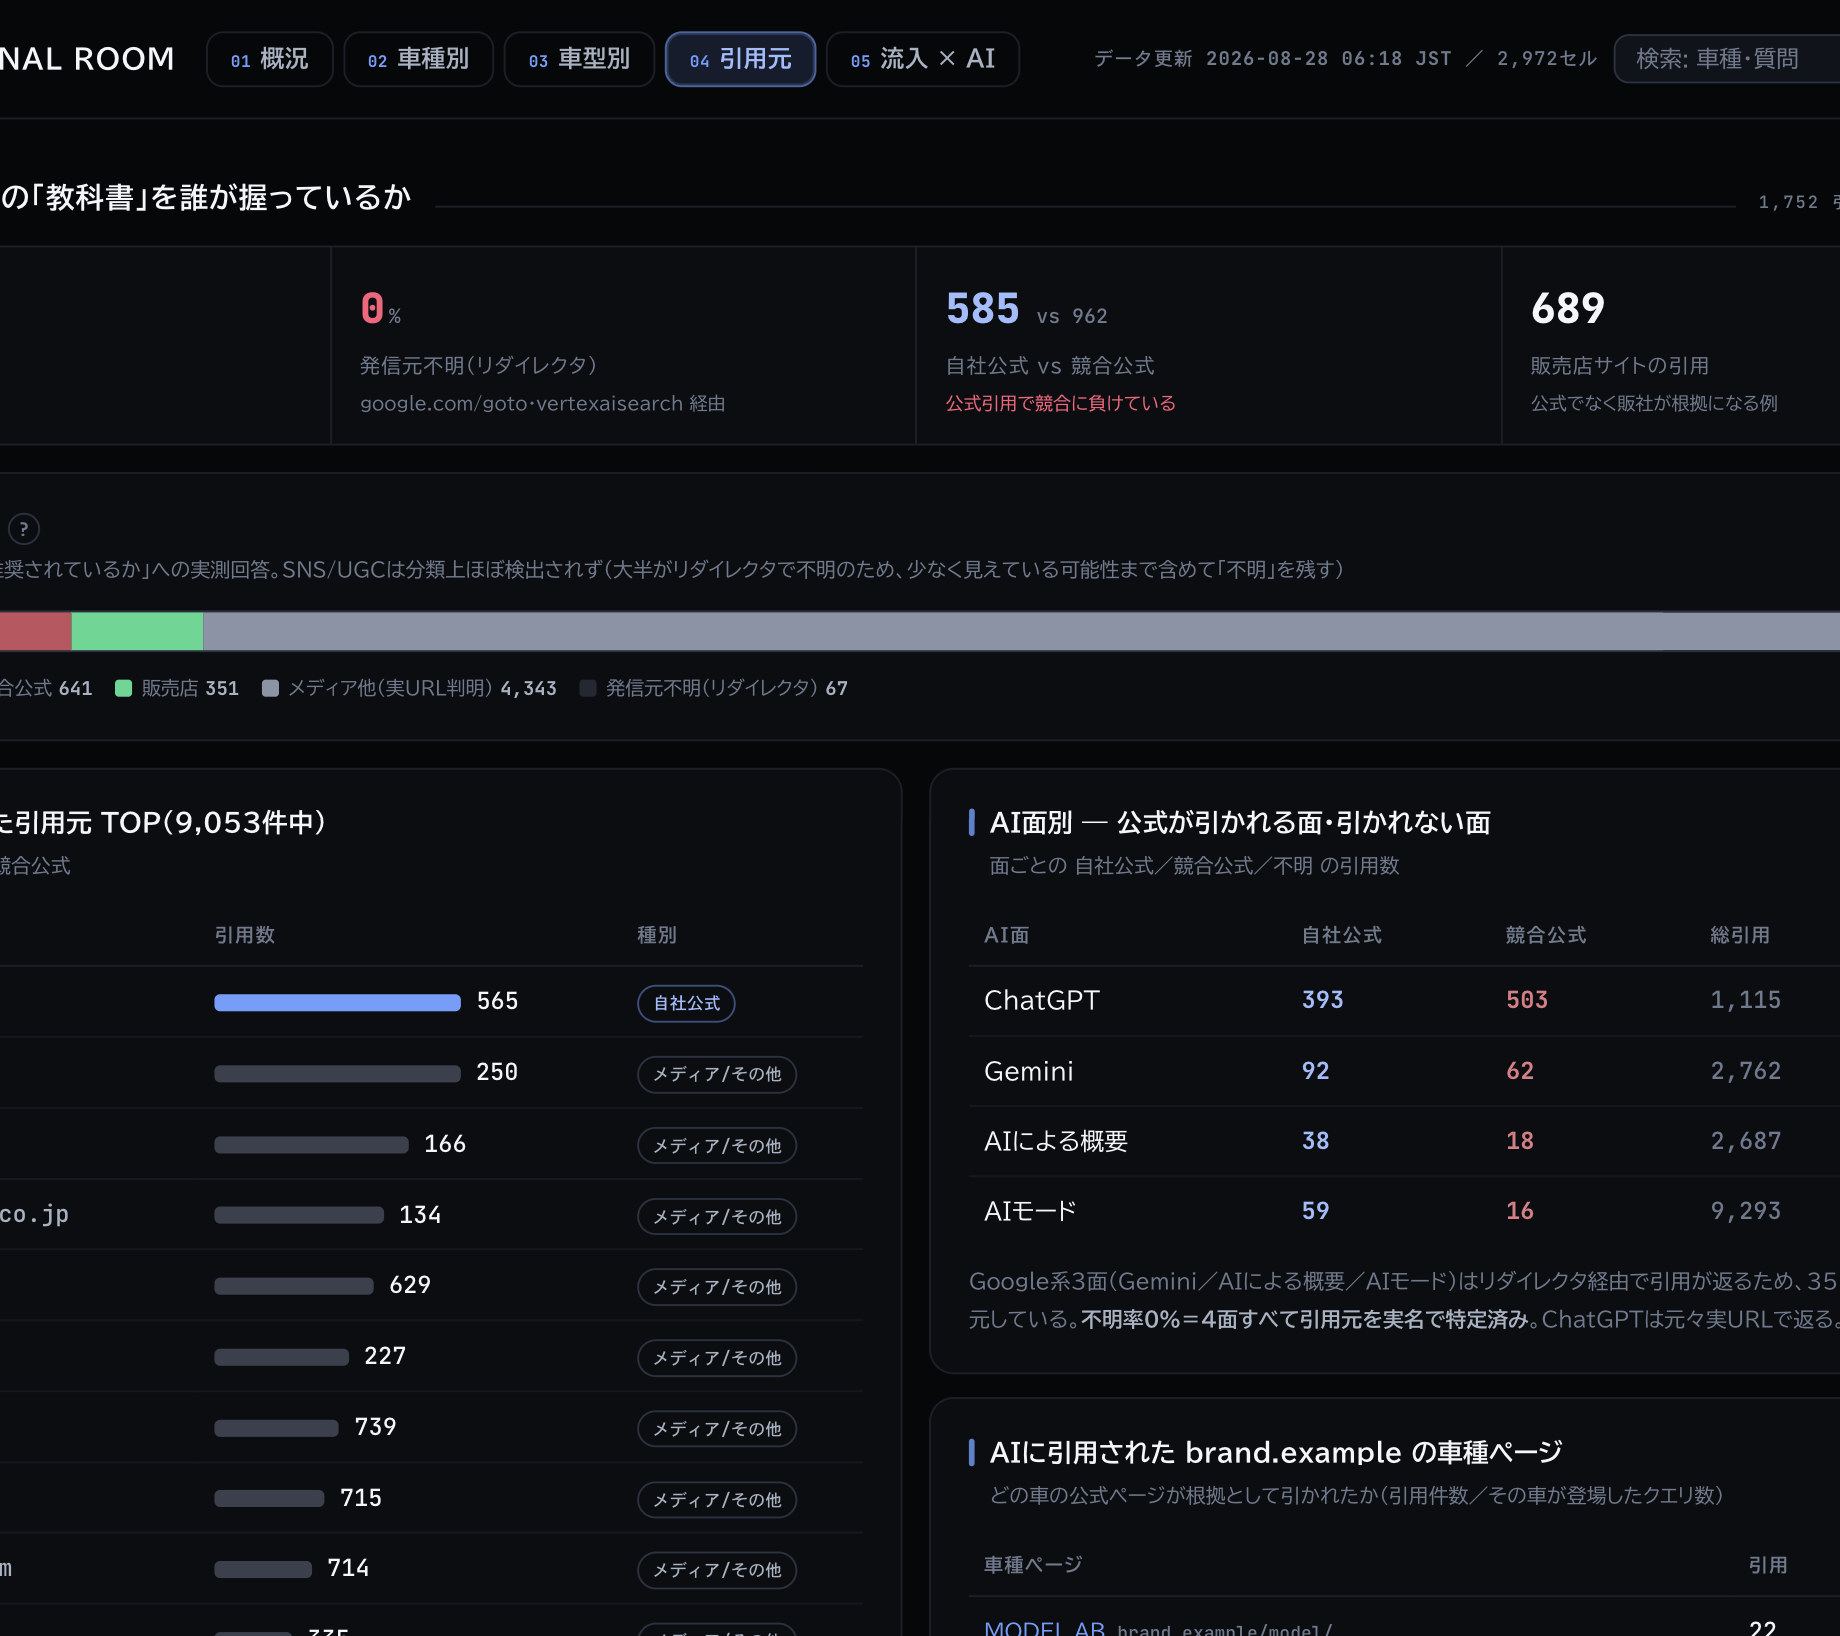Click ChatGPT's 競合公式 value 503
Image resolution: width=1840 pixels, height=1636 pixels.
point(1526,1000)
